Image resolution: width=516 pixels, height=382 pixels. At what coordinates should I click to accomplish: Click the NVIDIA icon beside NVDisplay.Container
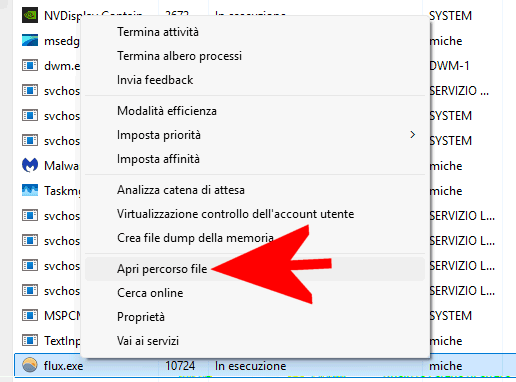point(30,15)
